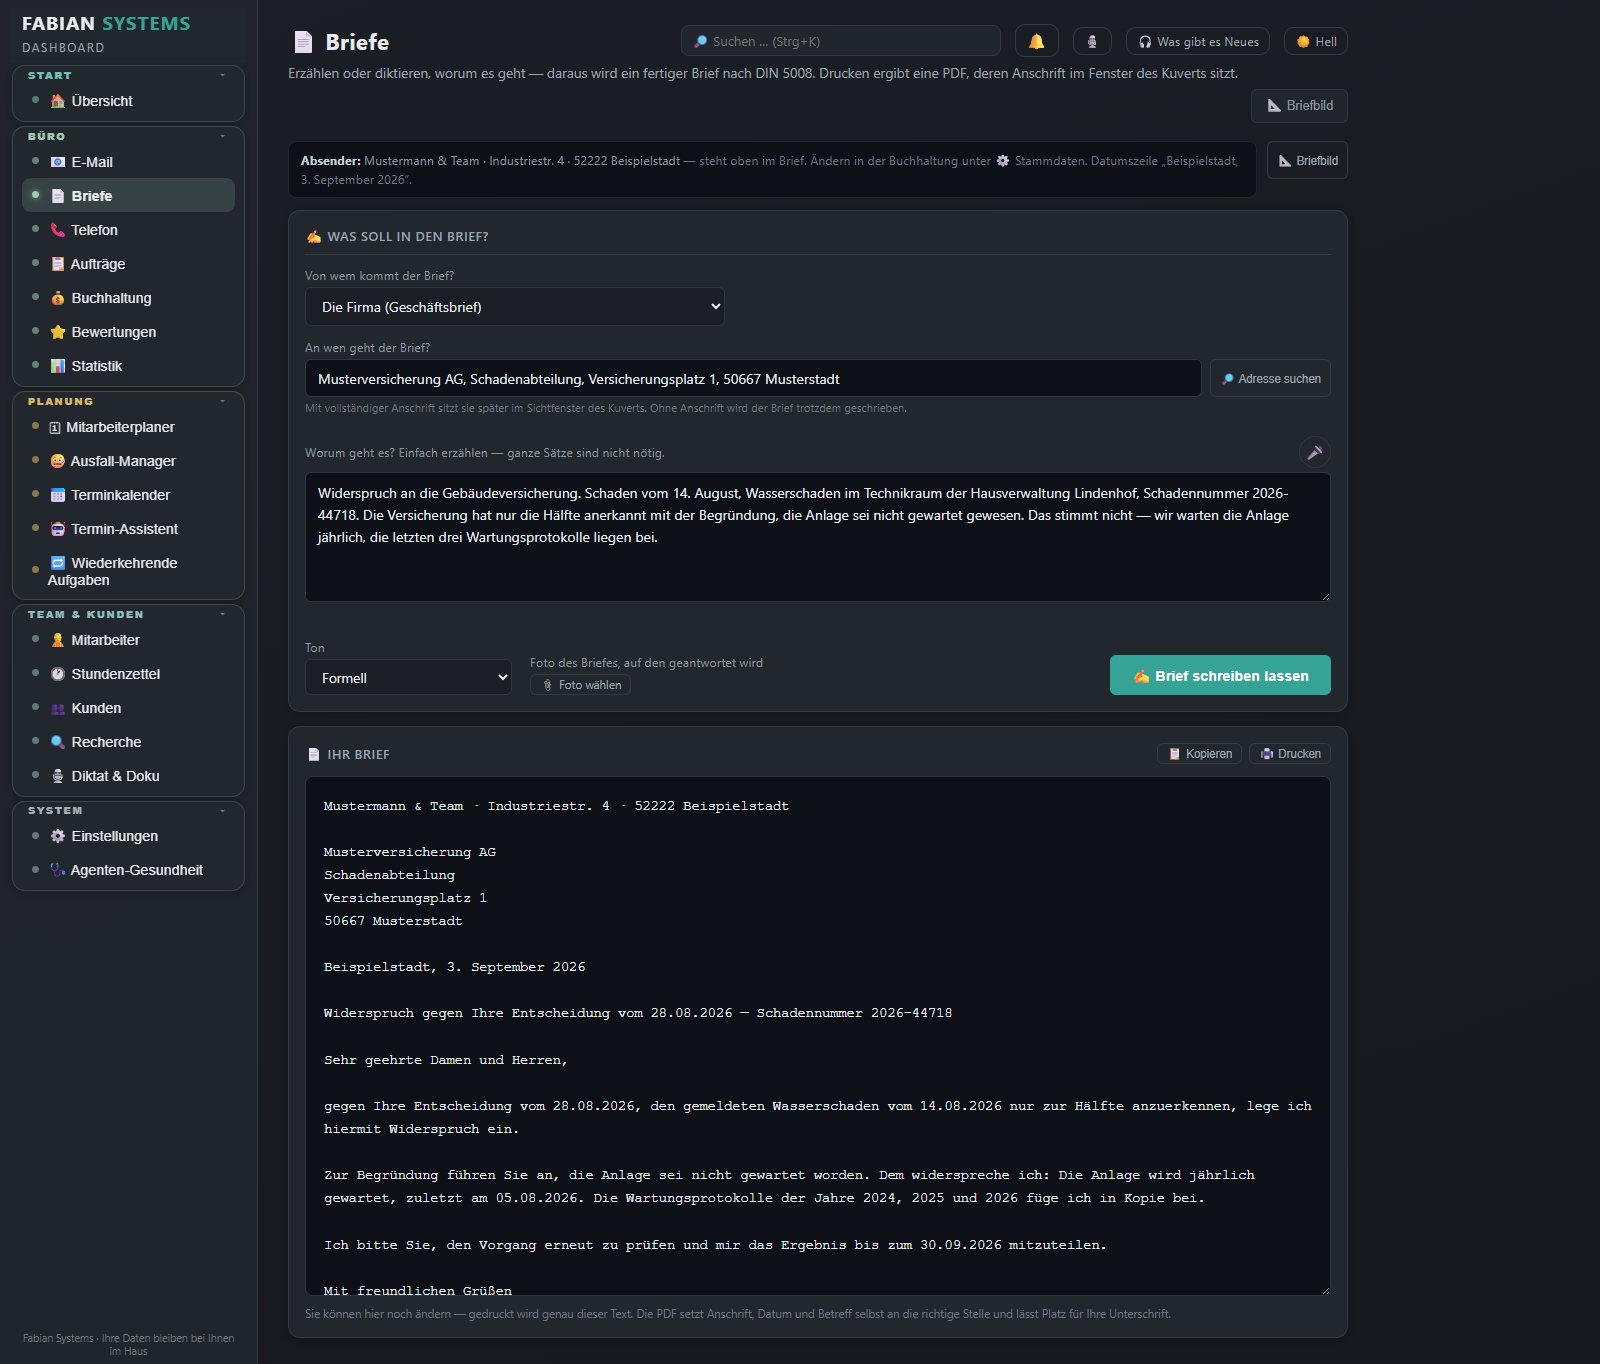The width and height of the screenshot is (1600, 1364).
Task: Click the microphone icon in top bar
Action: [x=1092, y=41]
